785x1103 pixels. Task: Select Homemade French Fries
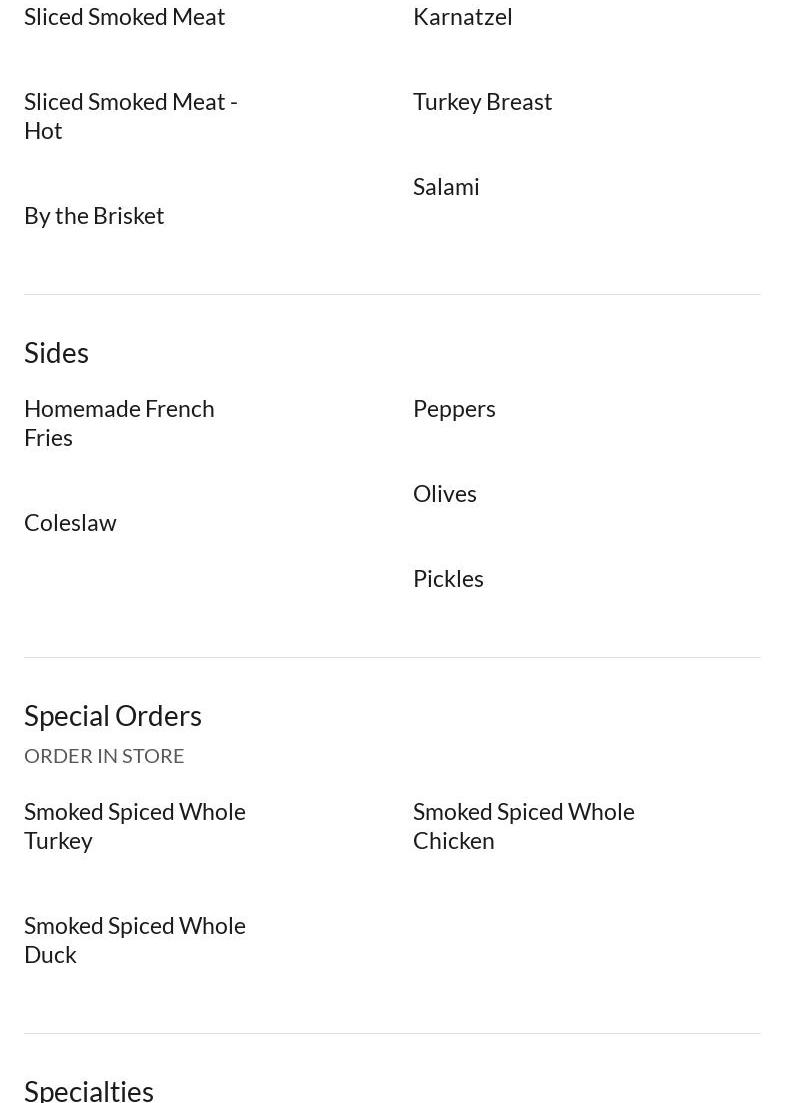point(119,423)
